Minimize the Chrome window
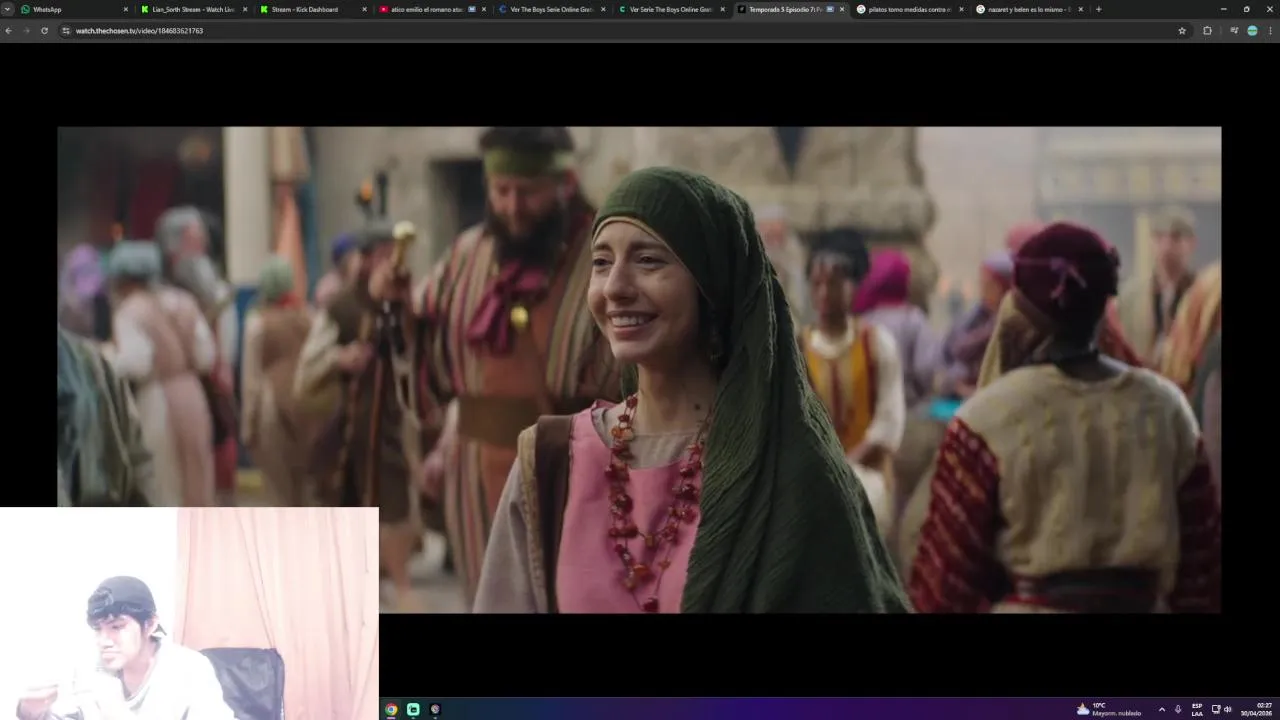The height and width of the screenshot is (720, 1280). coord(1224,9)
